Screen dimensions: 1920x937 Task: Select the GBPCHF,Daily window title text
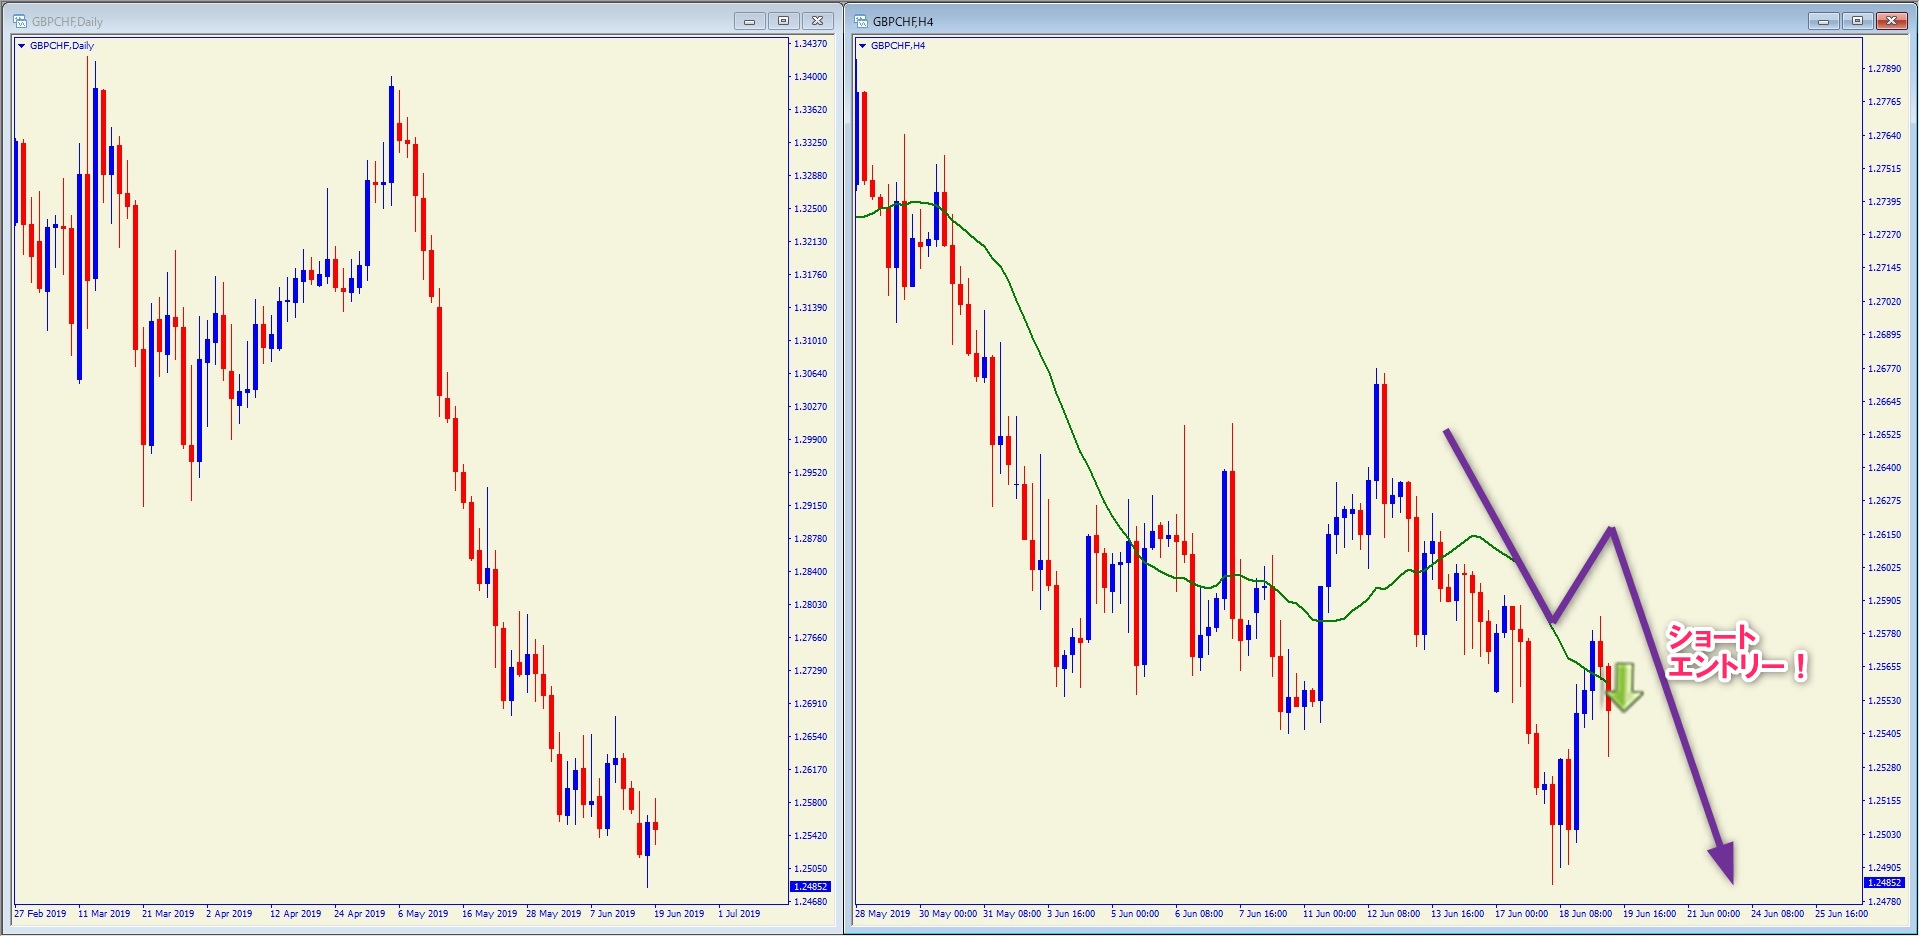point(67,21)
